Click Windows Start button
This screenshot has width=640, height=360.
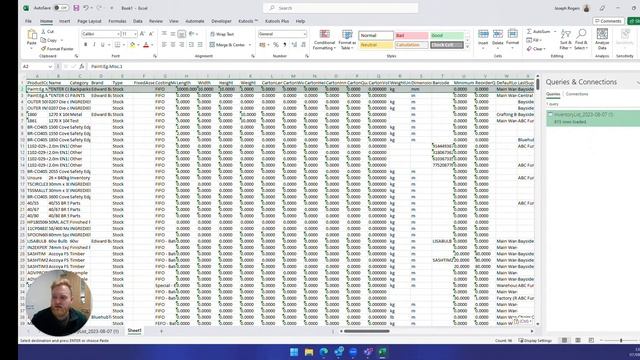point(294,352)
